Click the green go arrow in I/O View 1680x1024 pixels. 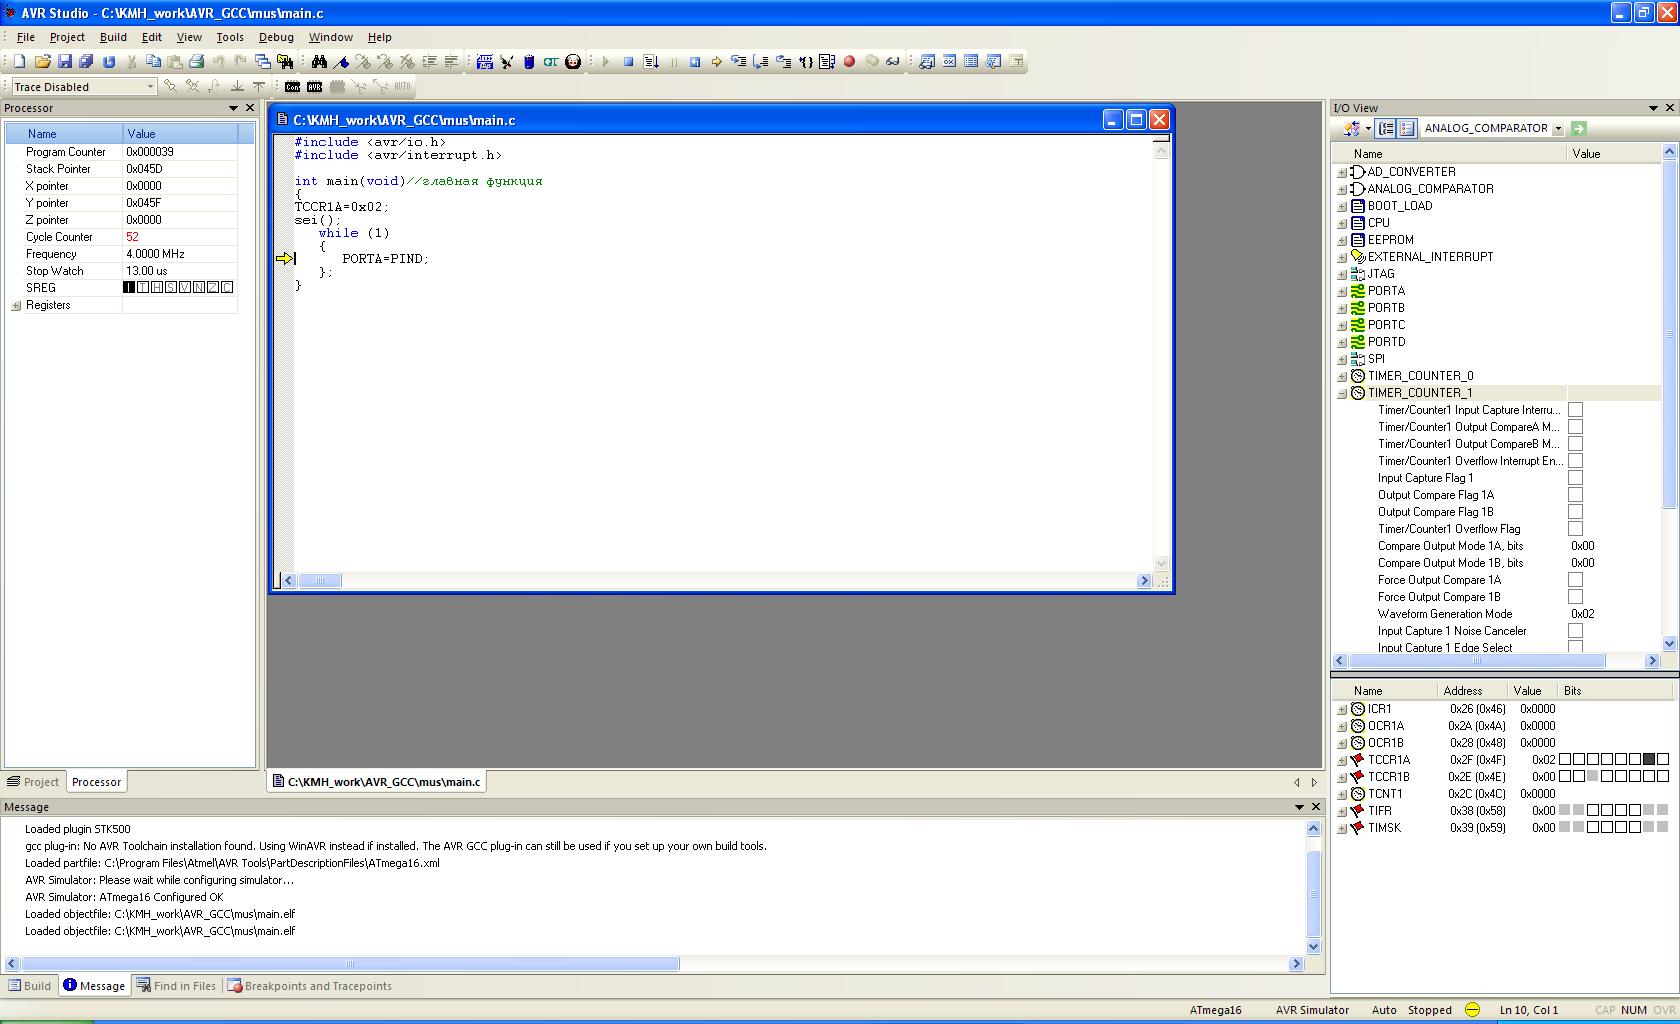point(1579,128)
